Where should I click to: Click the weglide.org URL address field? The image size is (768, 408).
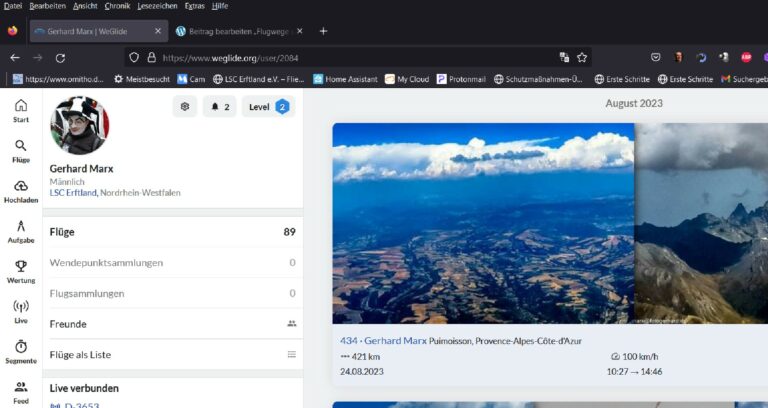click(358, 58)
